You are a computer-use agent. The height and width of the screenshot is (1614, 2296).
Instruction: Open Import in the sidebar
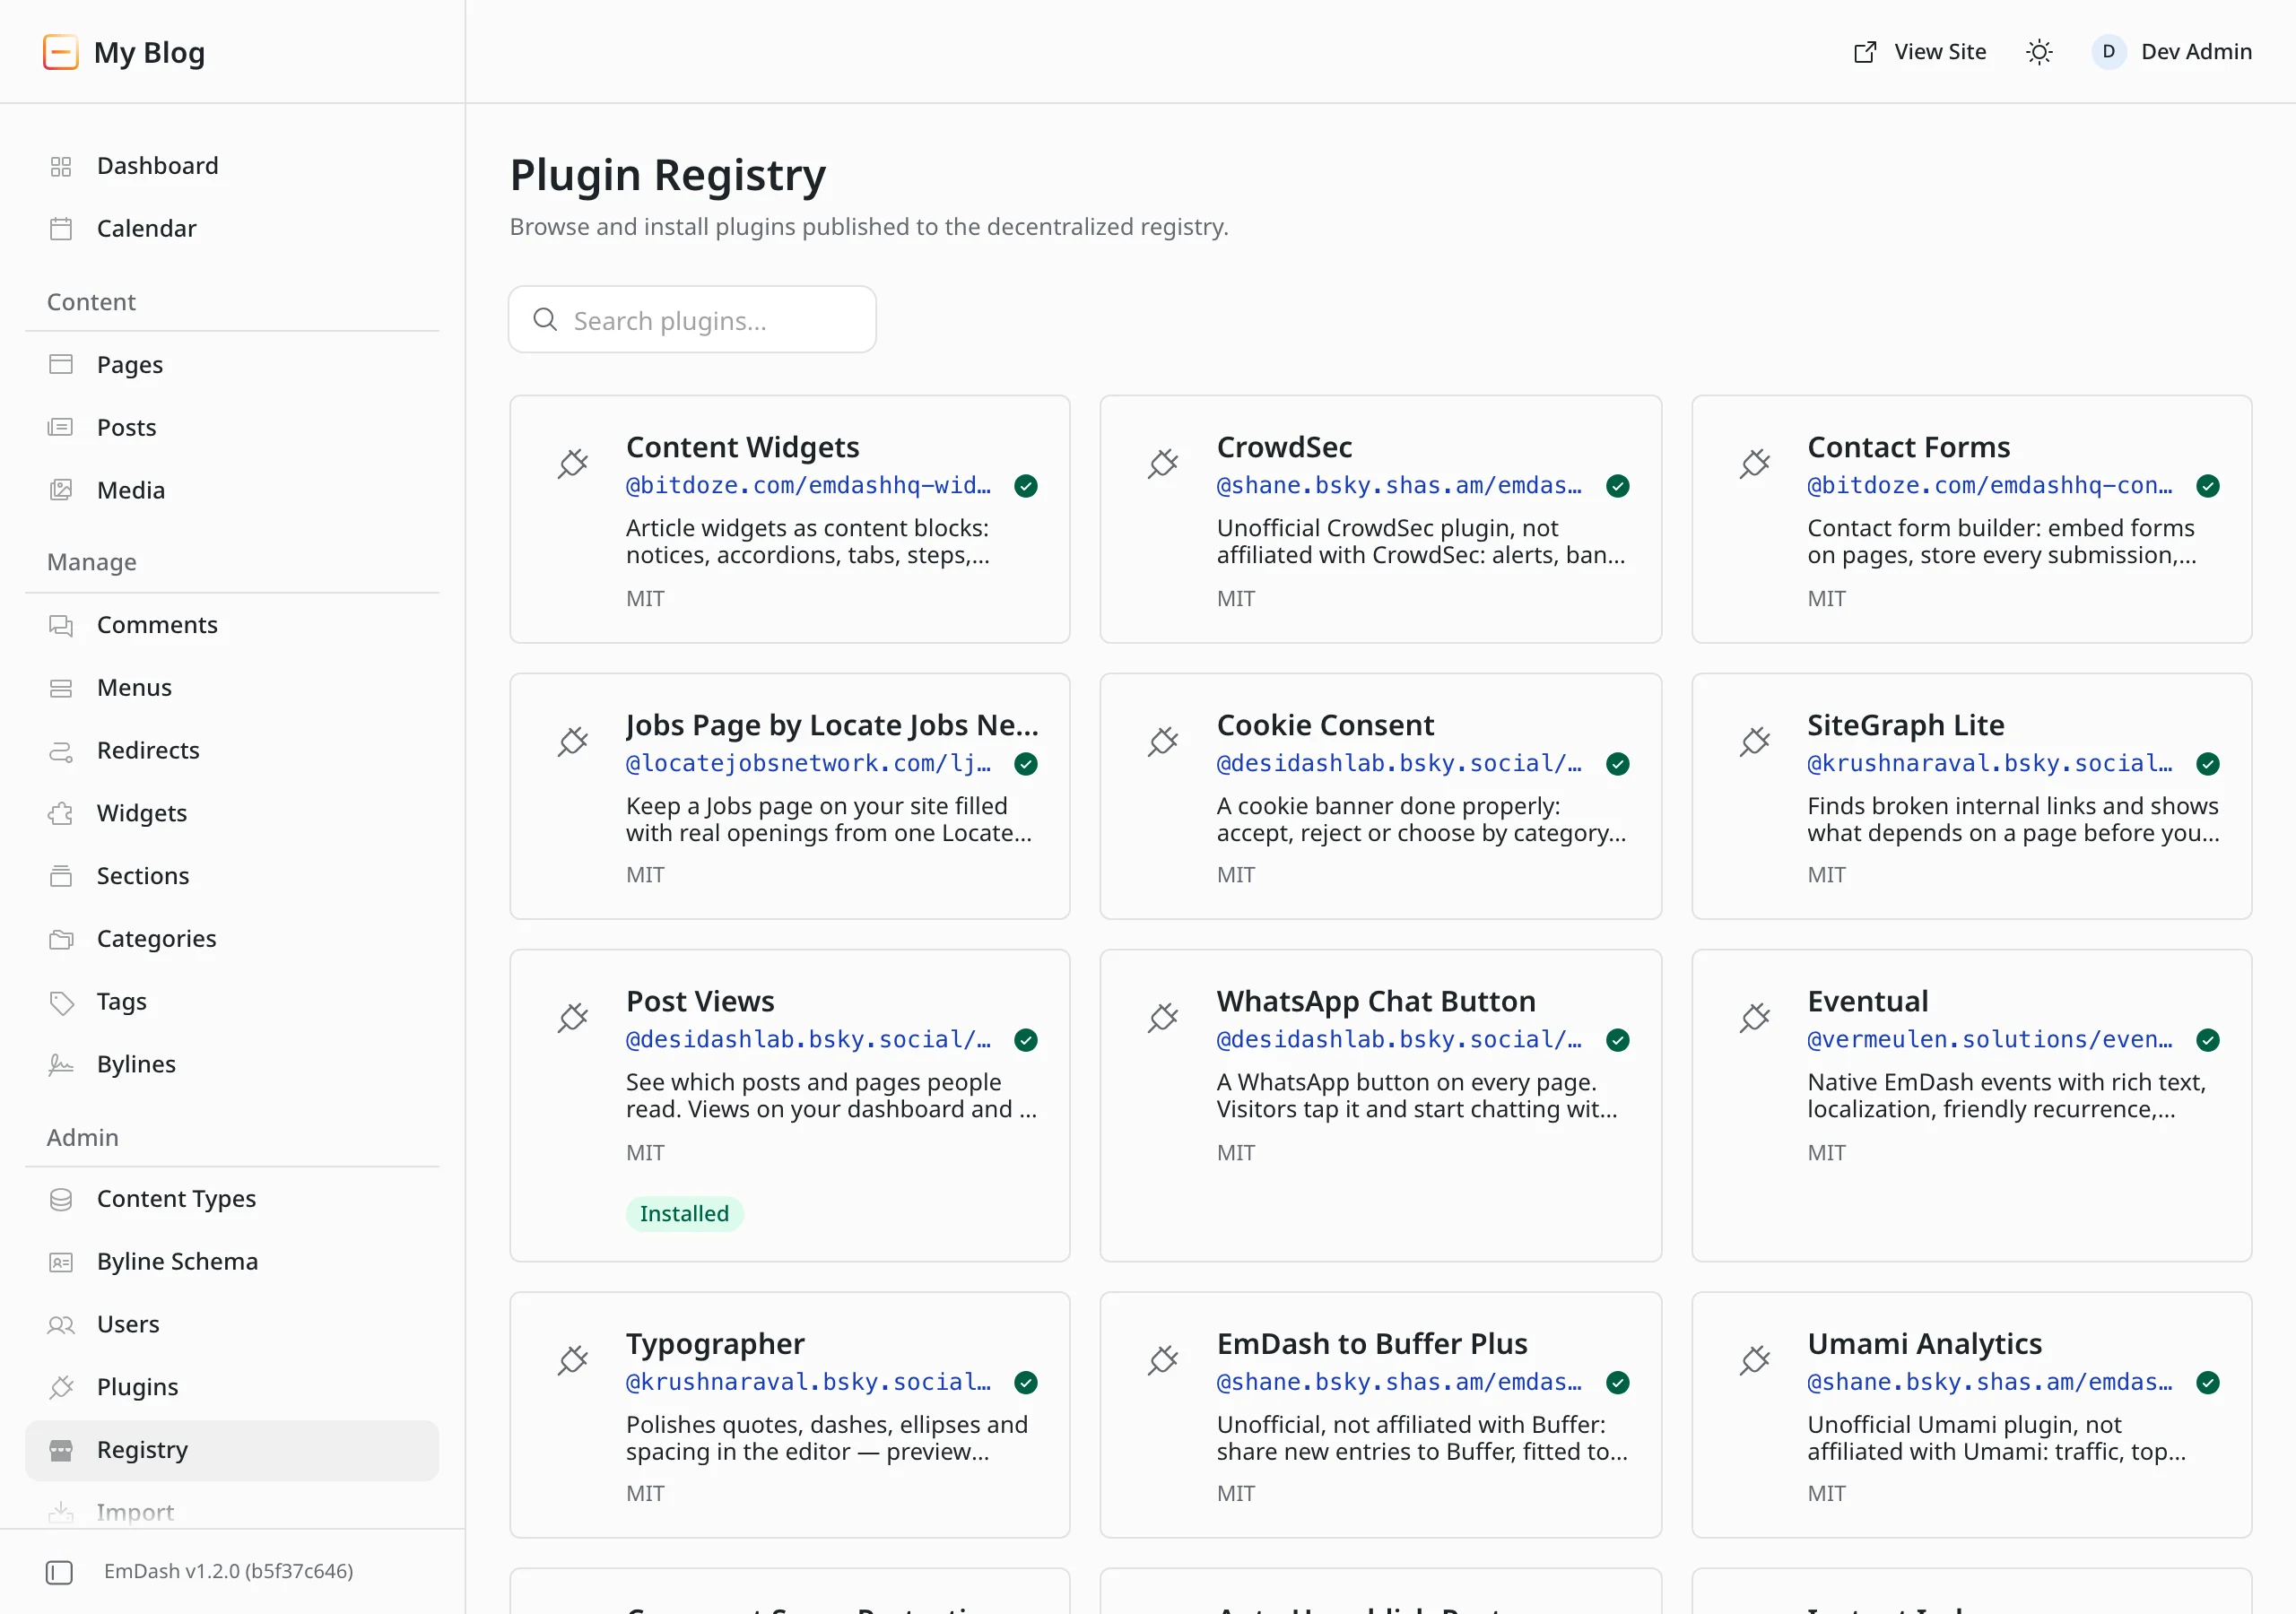coord(232,1512)
